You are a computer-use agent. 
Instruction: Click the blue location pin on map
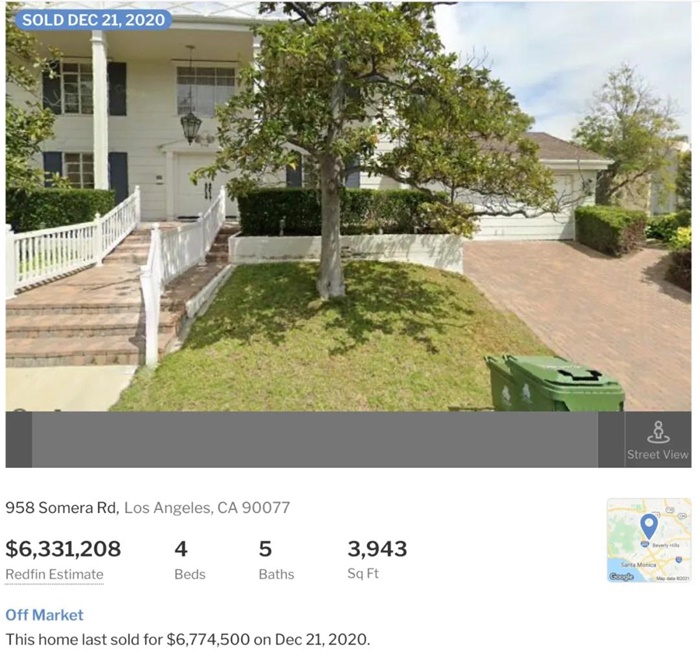[649, 526]
